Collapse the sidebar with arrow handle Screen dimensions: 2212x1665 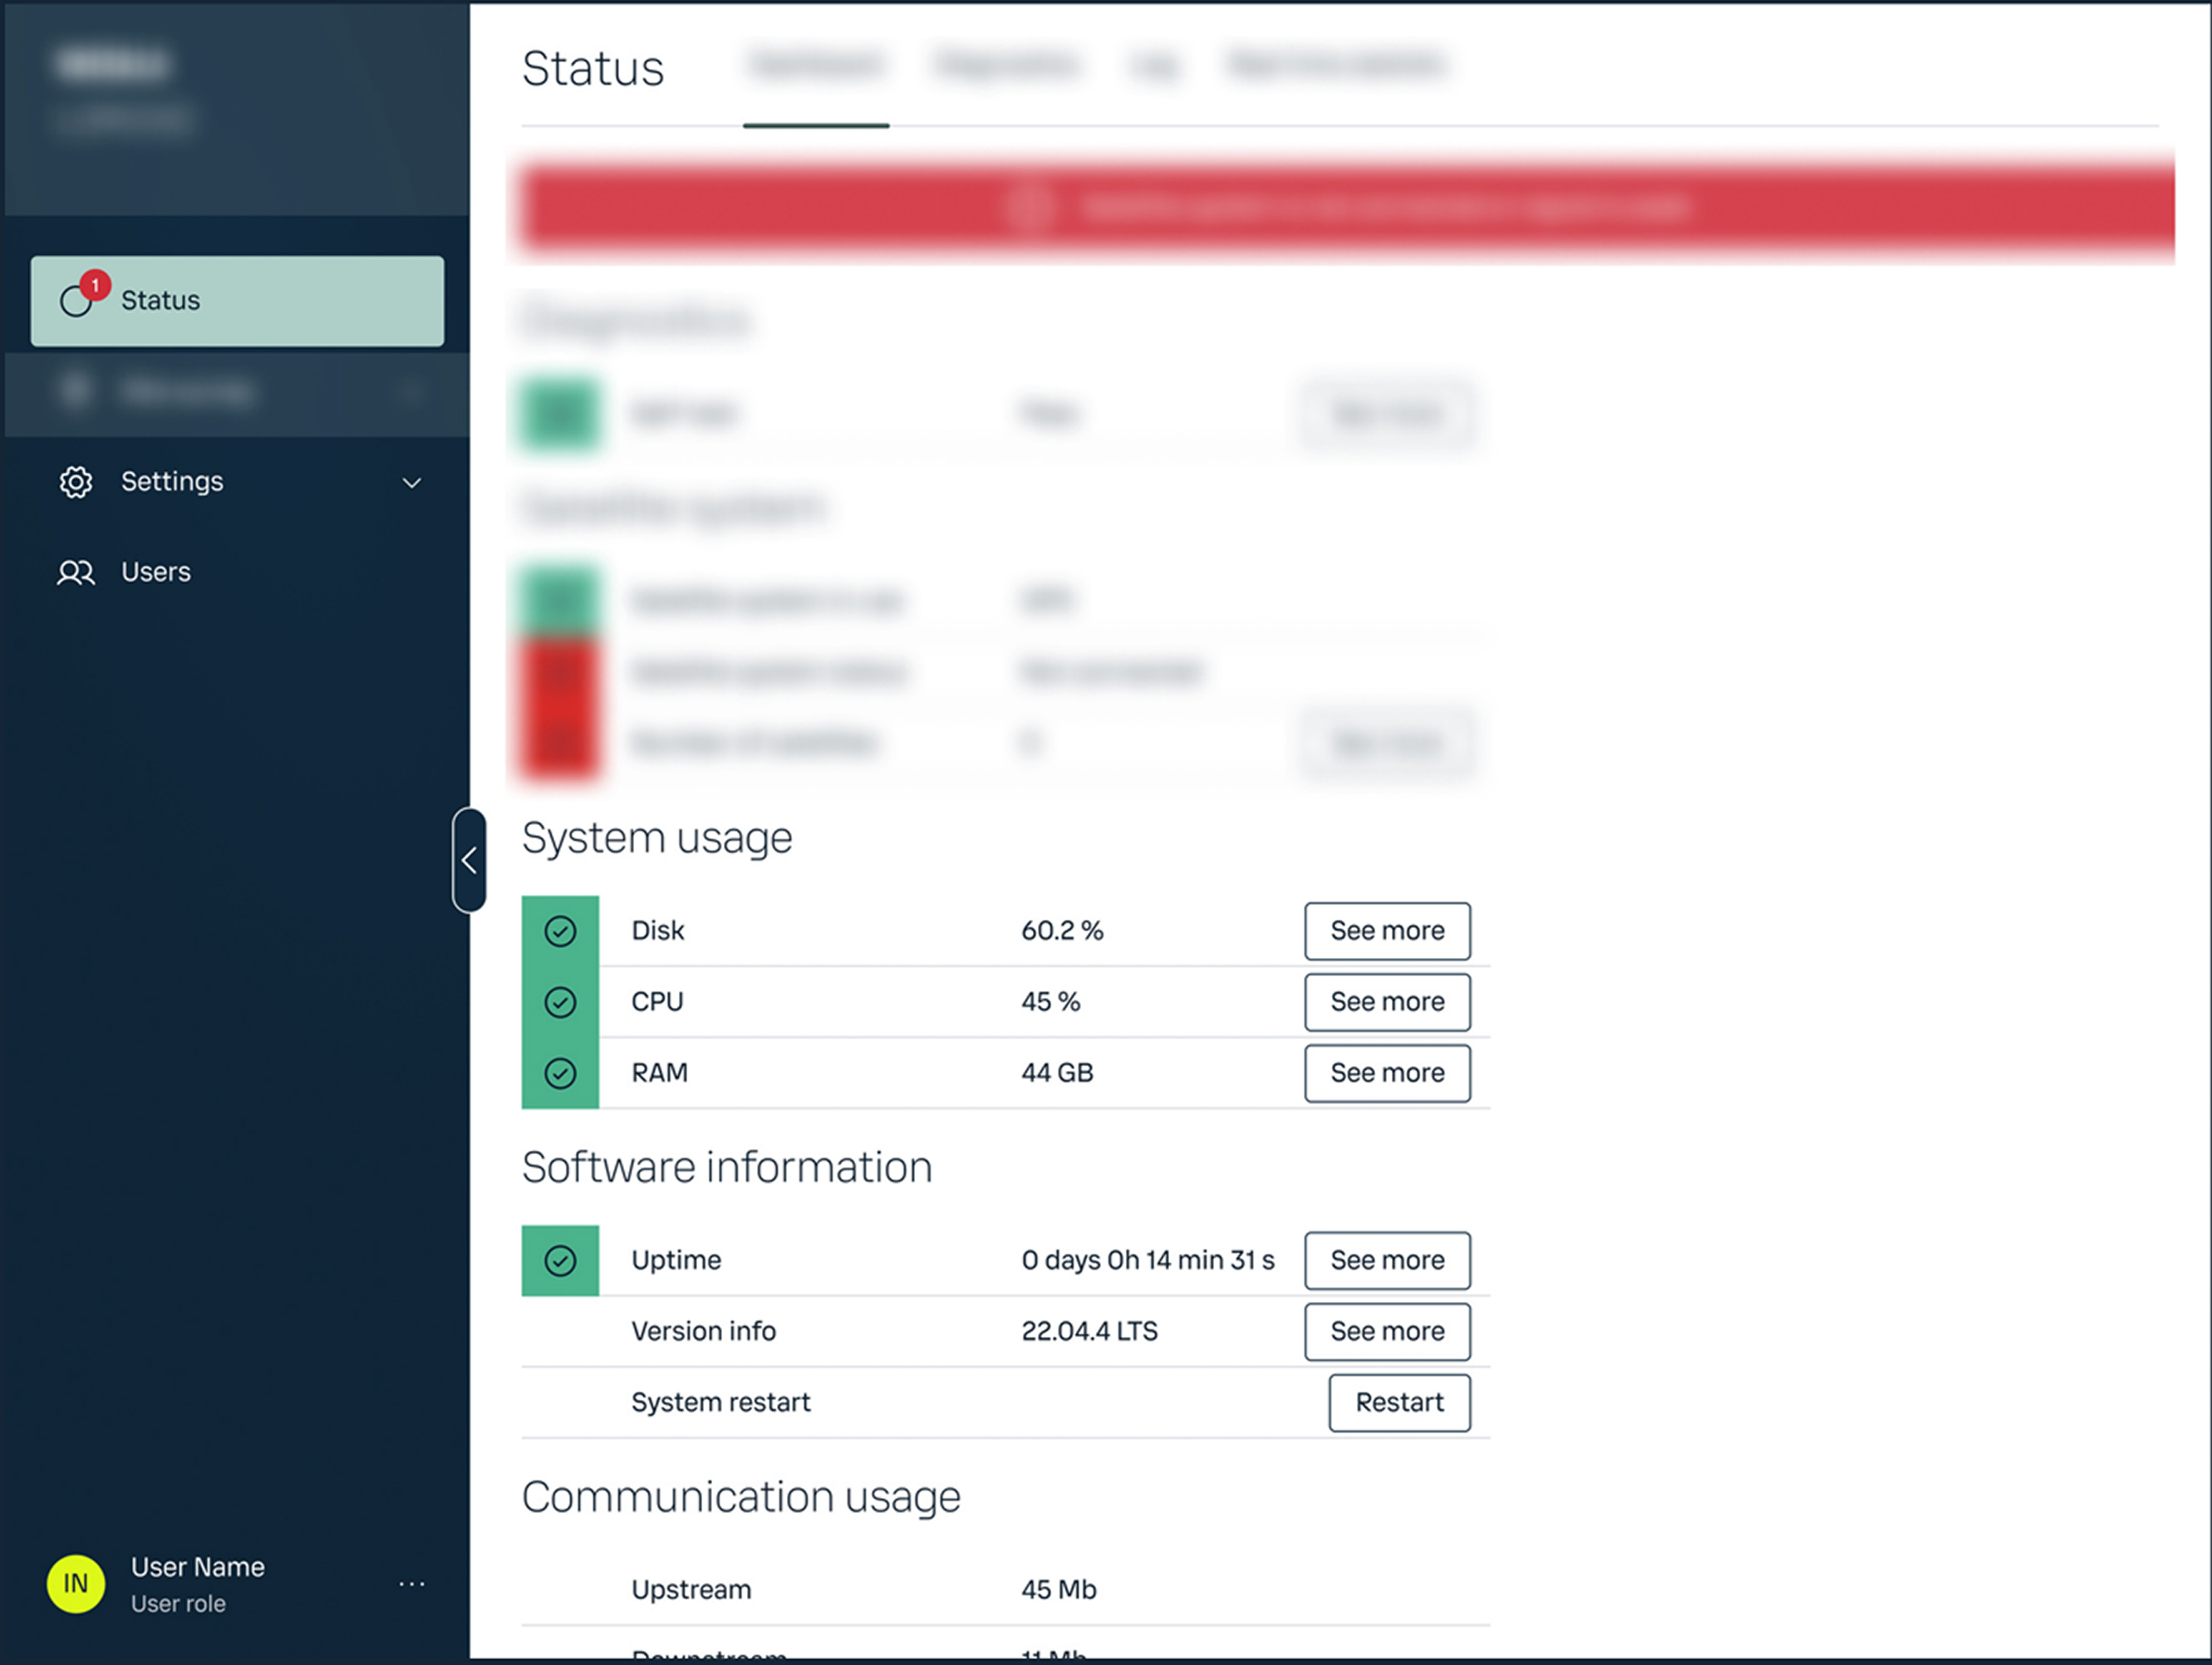(x=469, y=860)
